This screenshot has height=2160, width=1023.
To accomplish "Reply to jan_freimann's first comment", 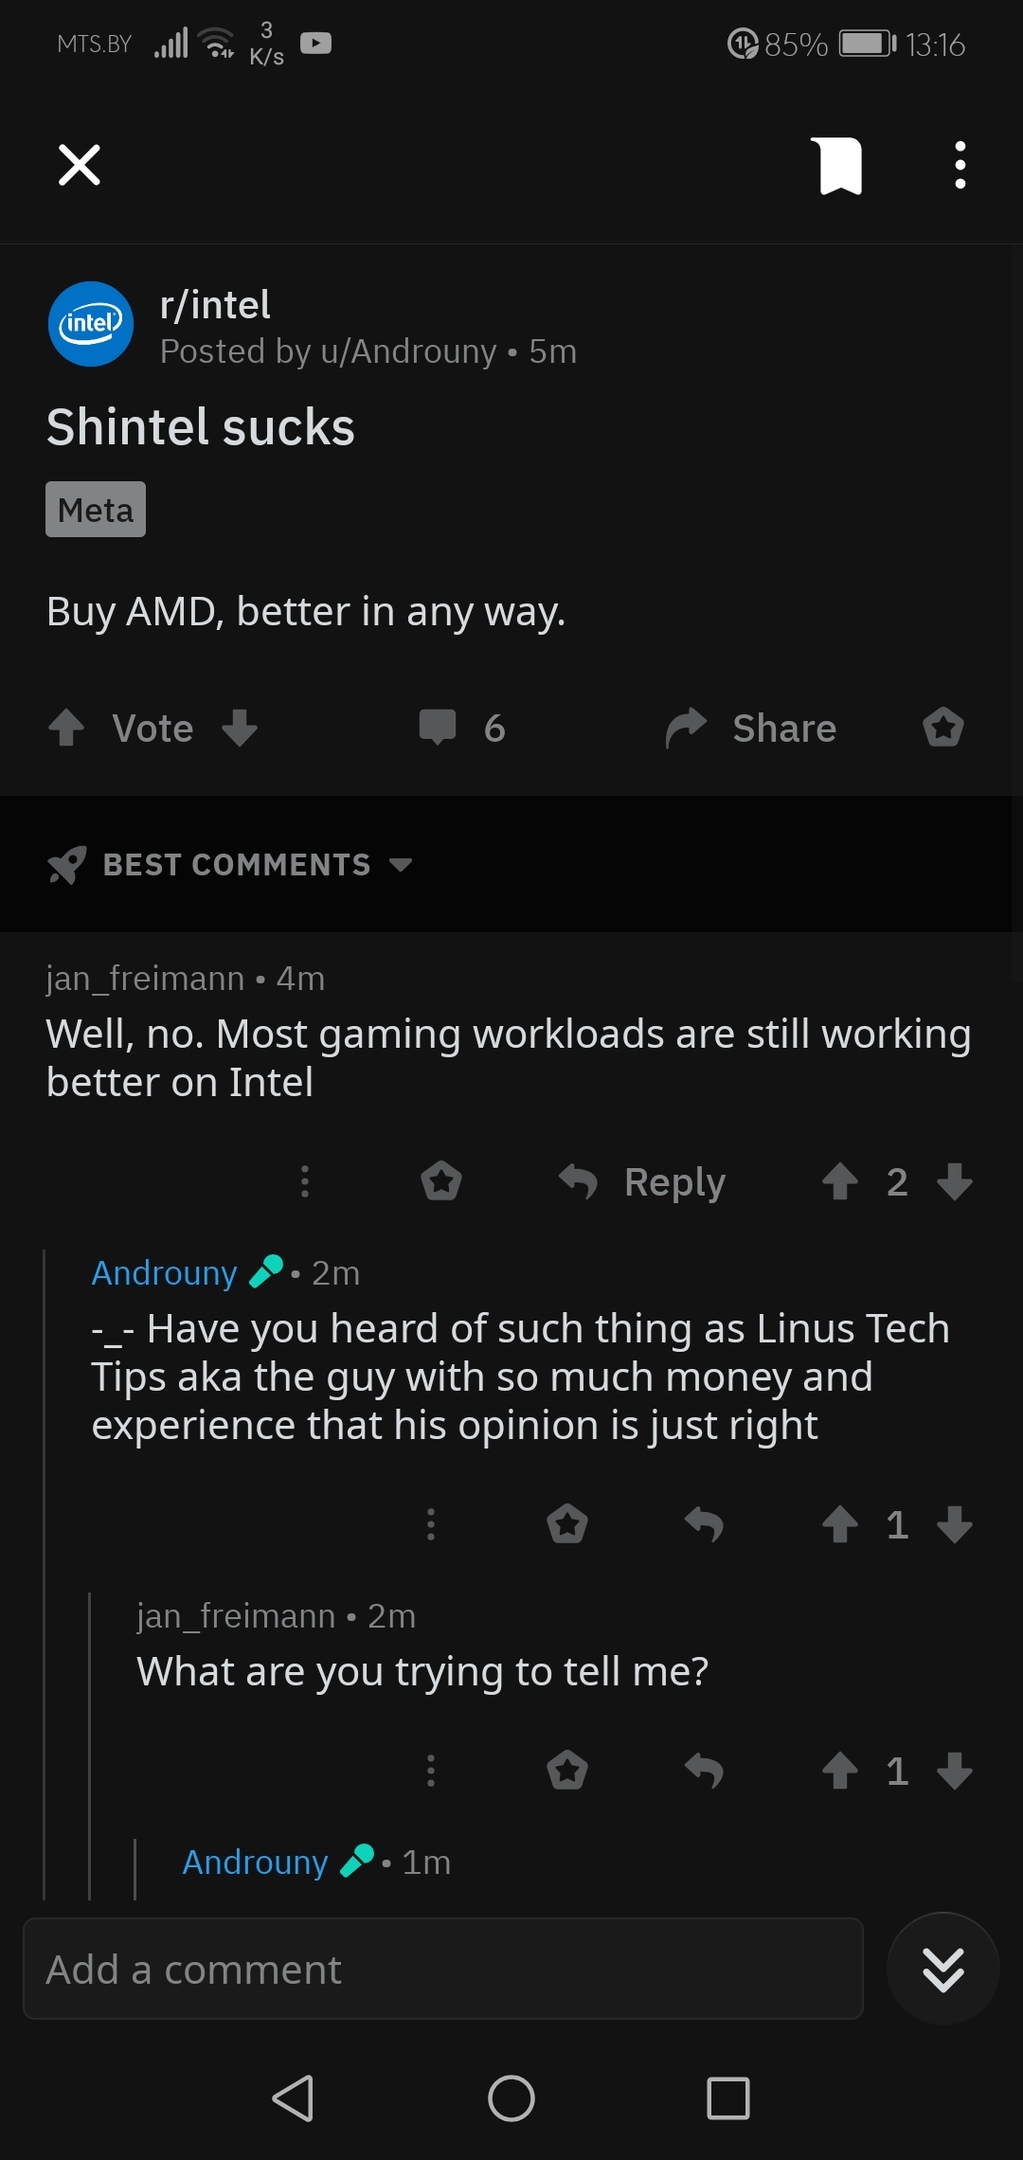I will tap(643, 1182).
